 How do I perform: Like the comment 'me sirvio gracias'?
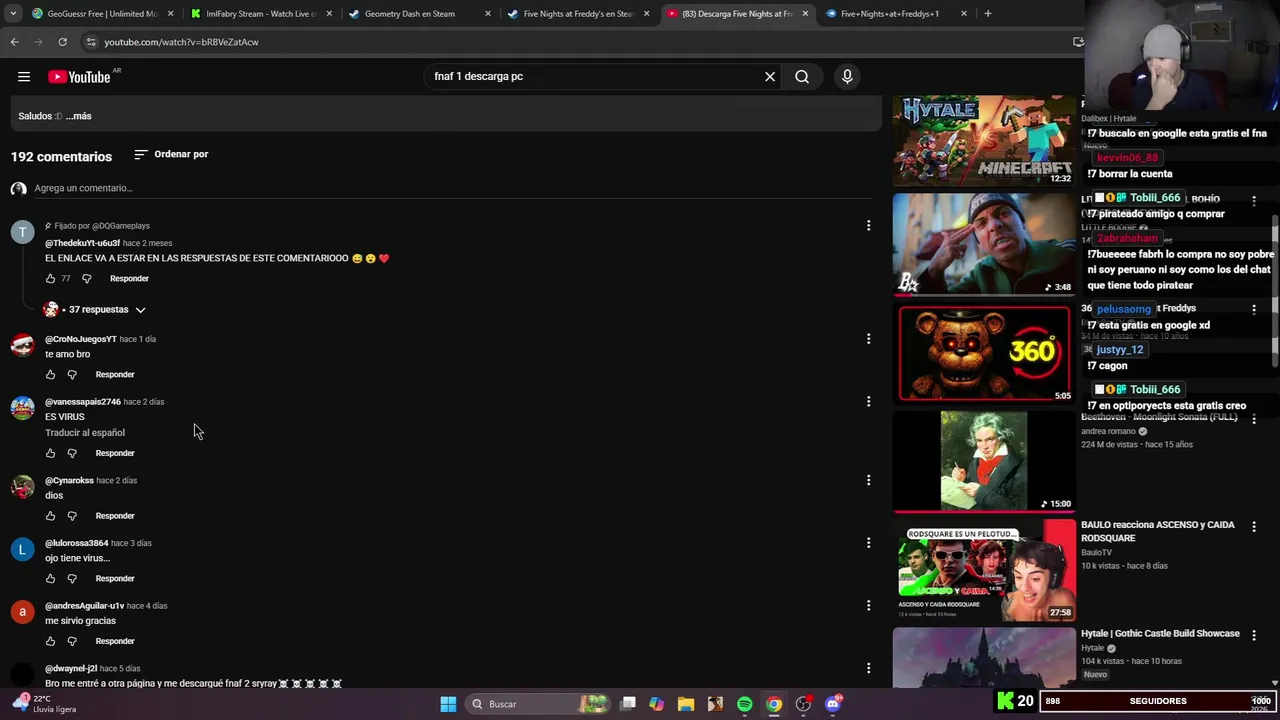pos(50,642)
